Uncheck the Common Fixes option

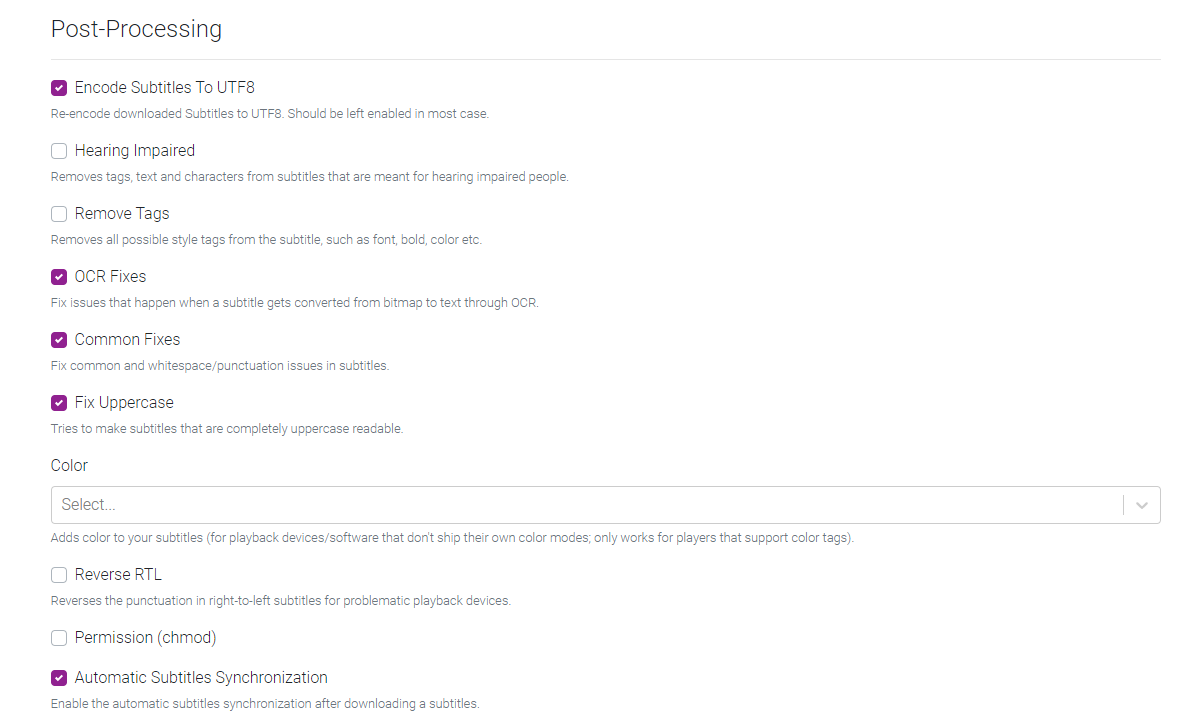click(58, 339)
